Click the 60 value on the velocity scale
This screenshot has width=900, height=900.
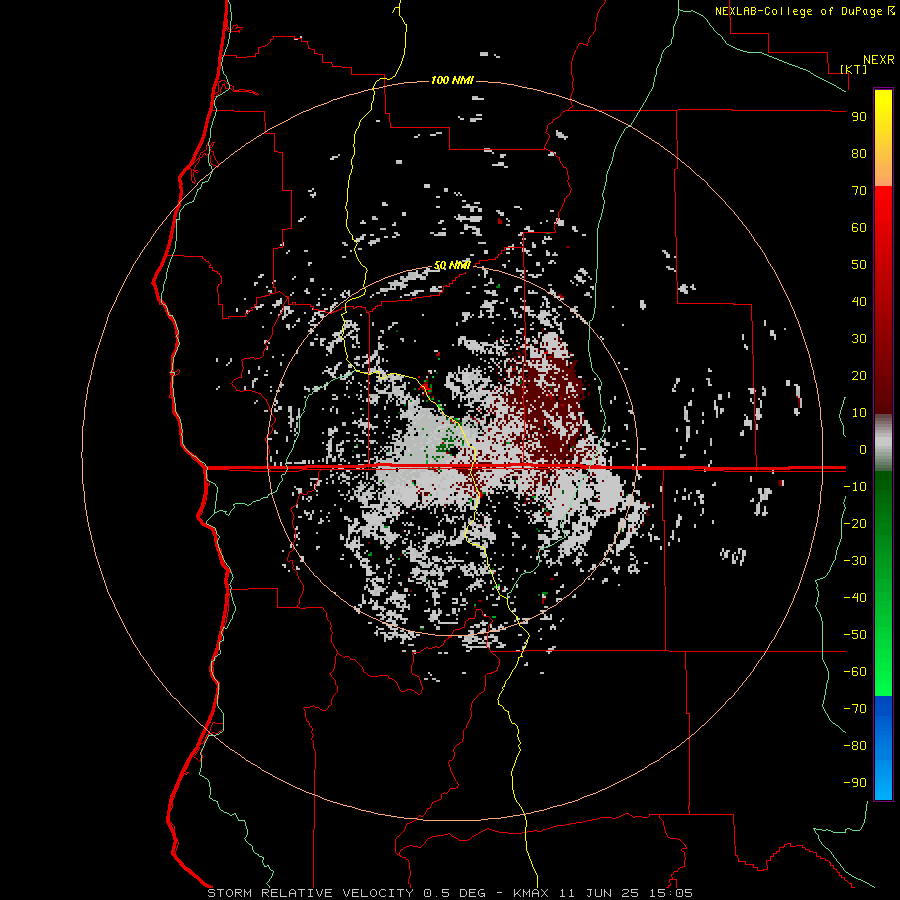859,227
